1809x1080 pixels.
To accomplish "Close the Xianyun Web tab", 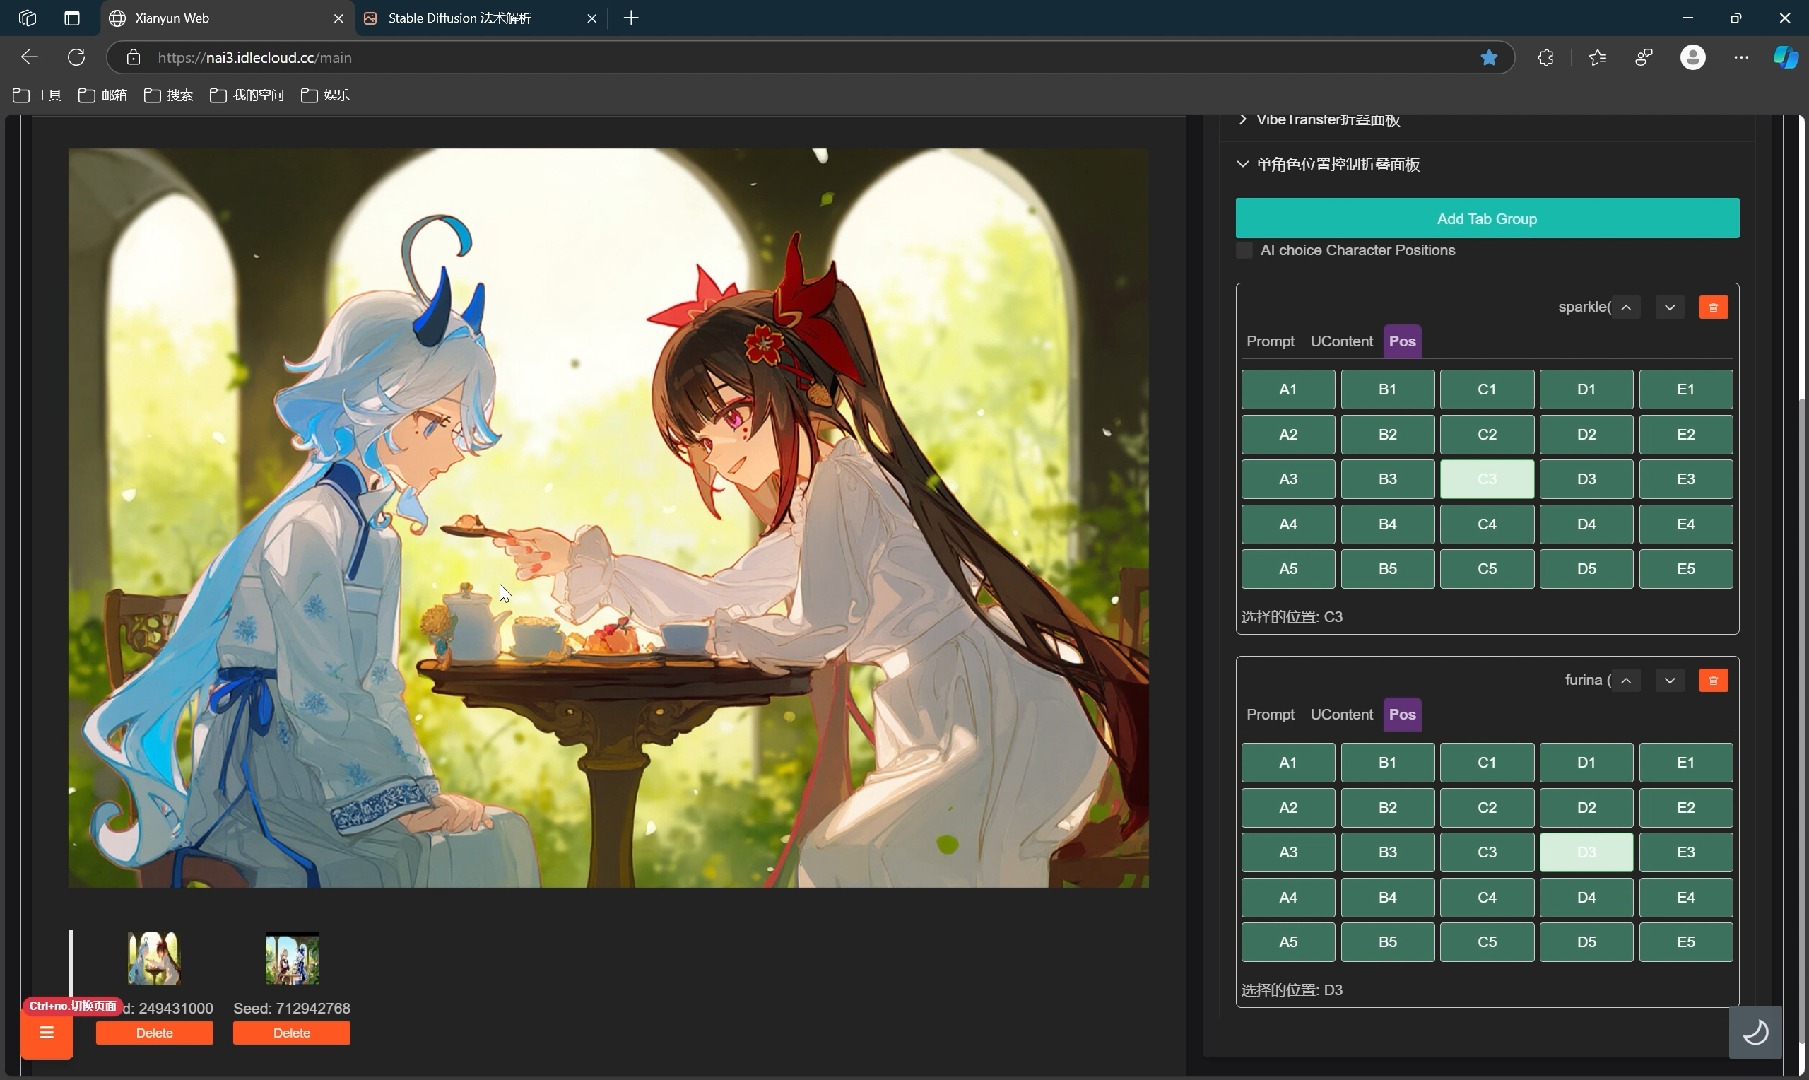I will [338, 18].
